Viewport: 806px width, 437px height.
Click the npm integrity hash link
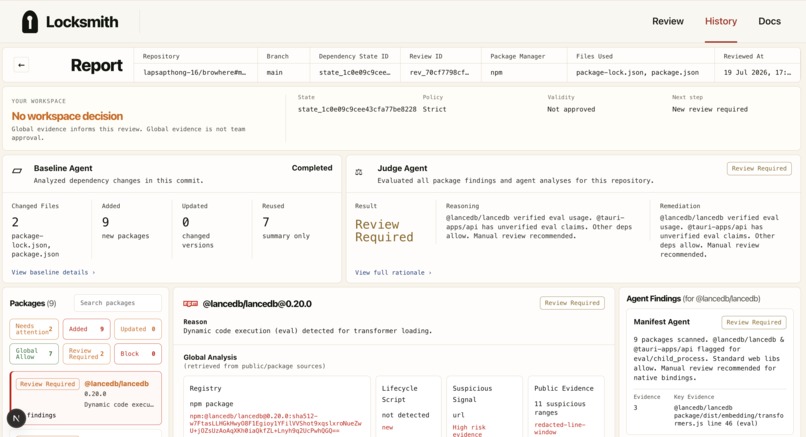point(276,423)
